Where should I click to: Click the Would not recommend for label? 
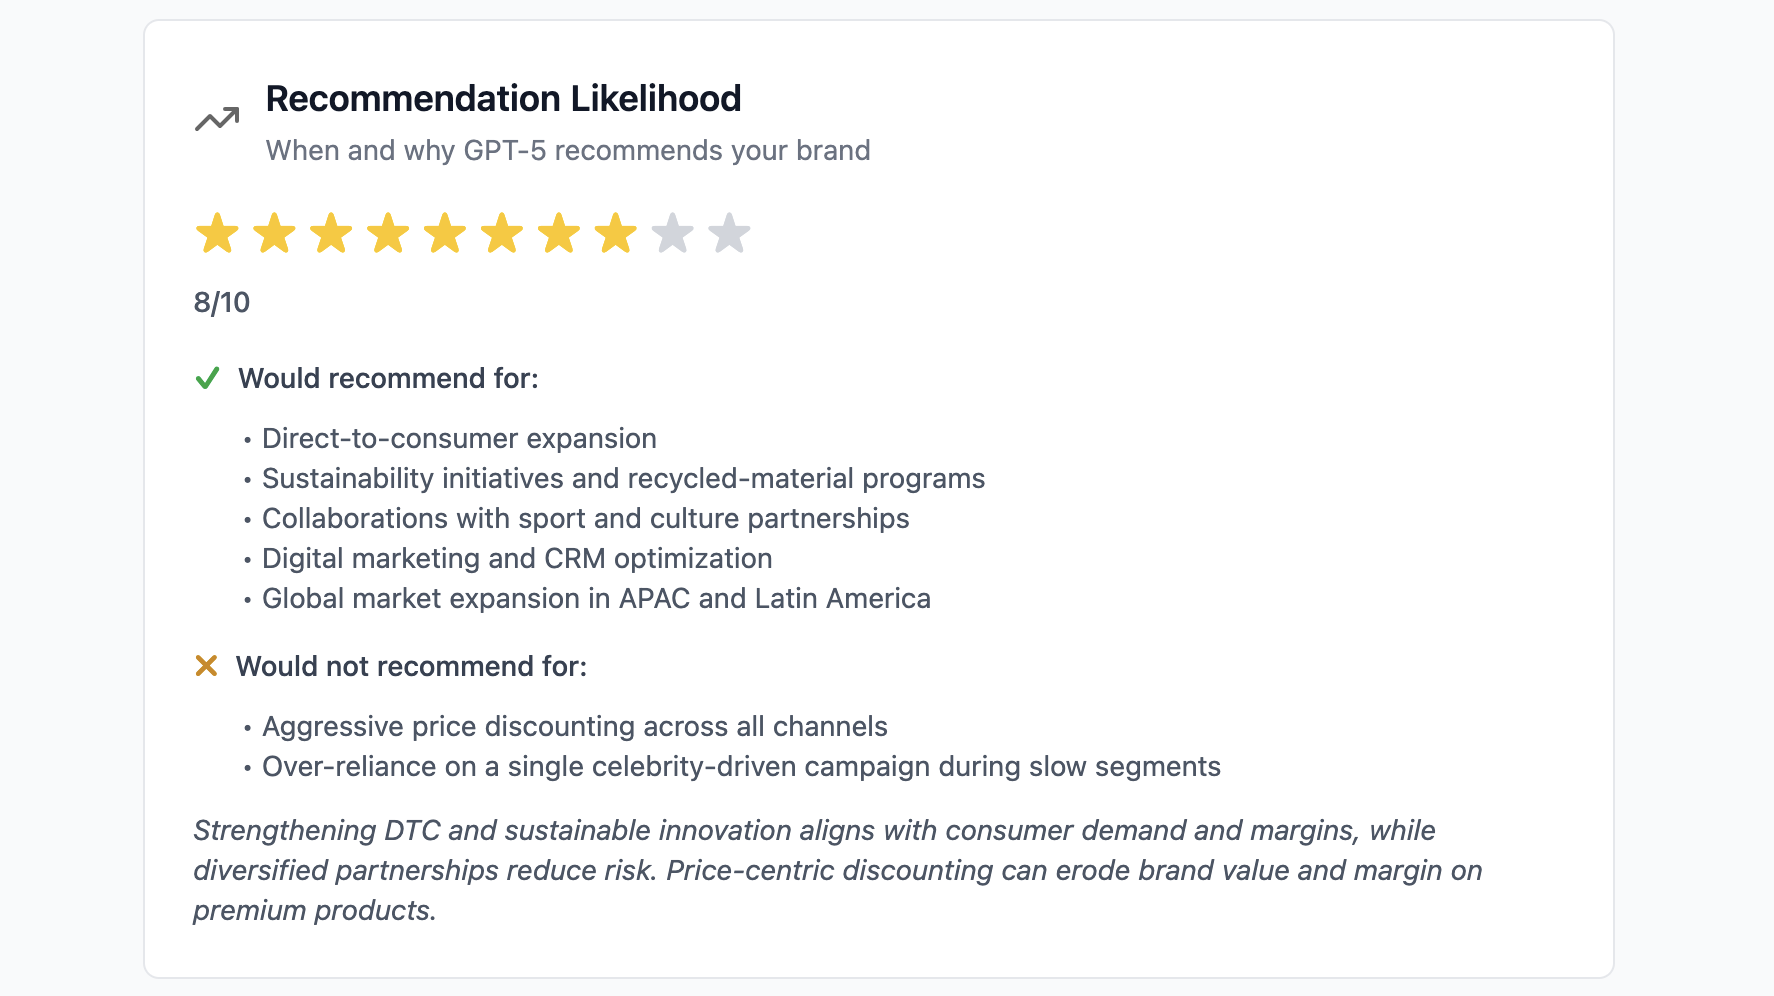pos(411,667)
